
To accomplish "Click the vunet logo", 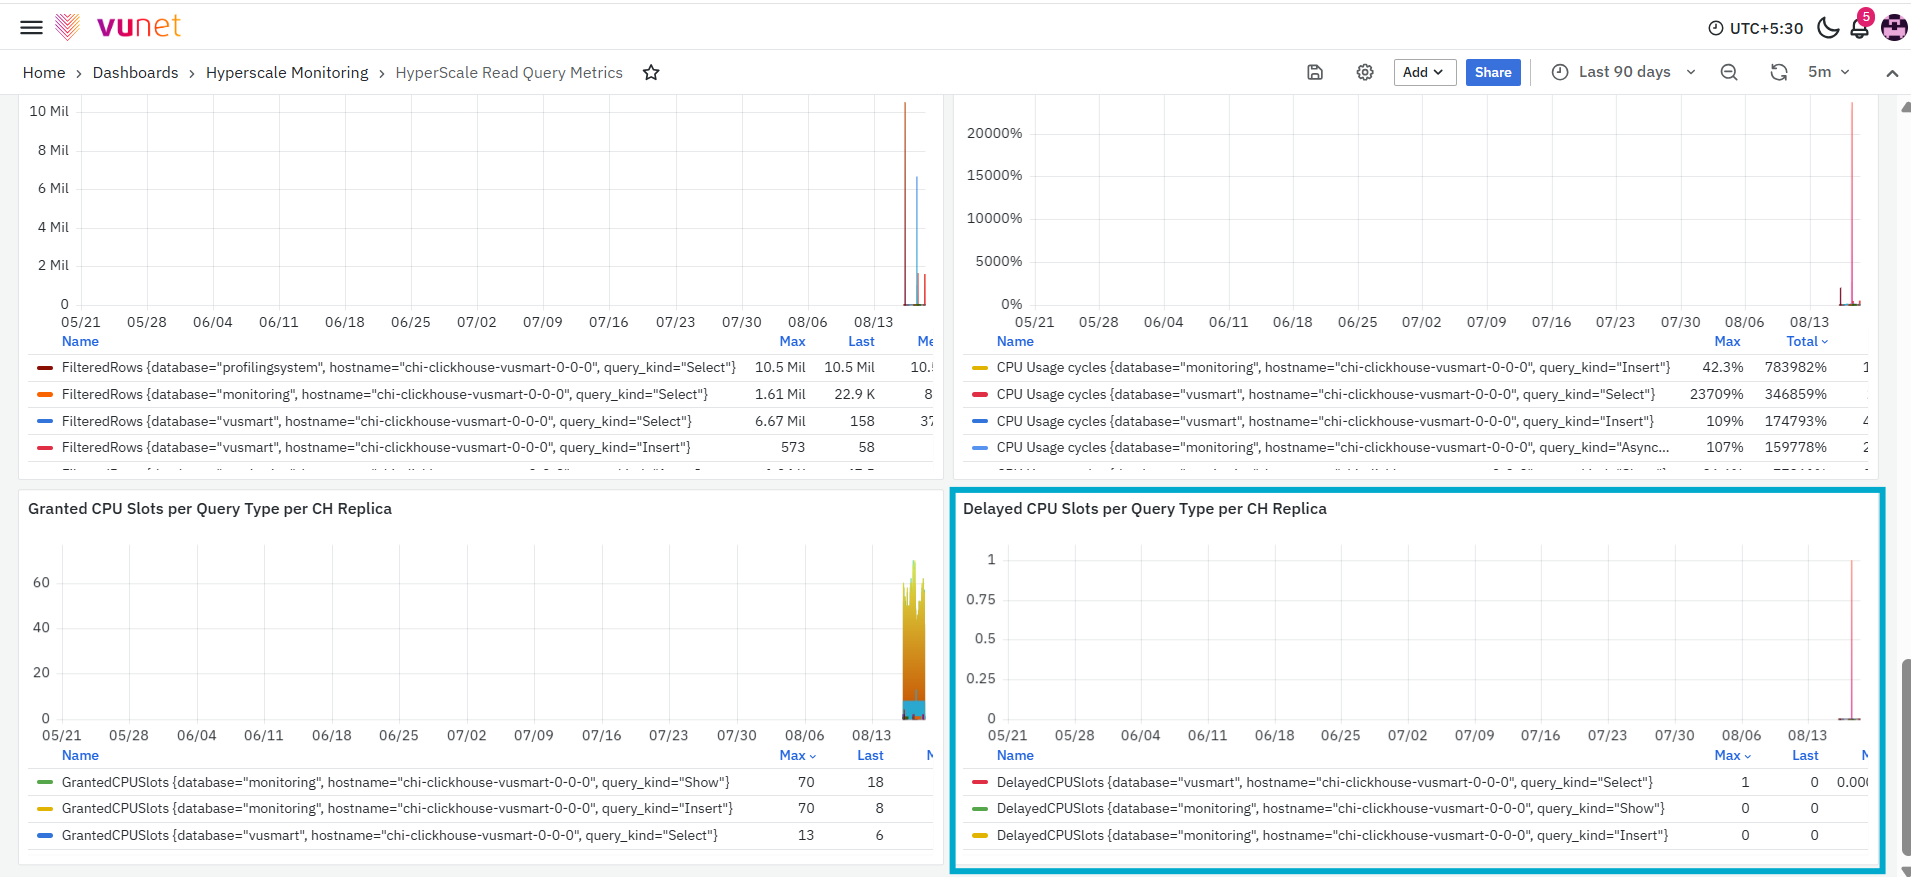I will pos(118,26).
